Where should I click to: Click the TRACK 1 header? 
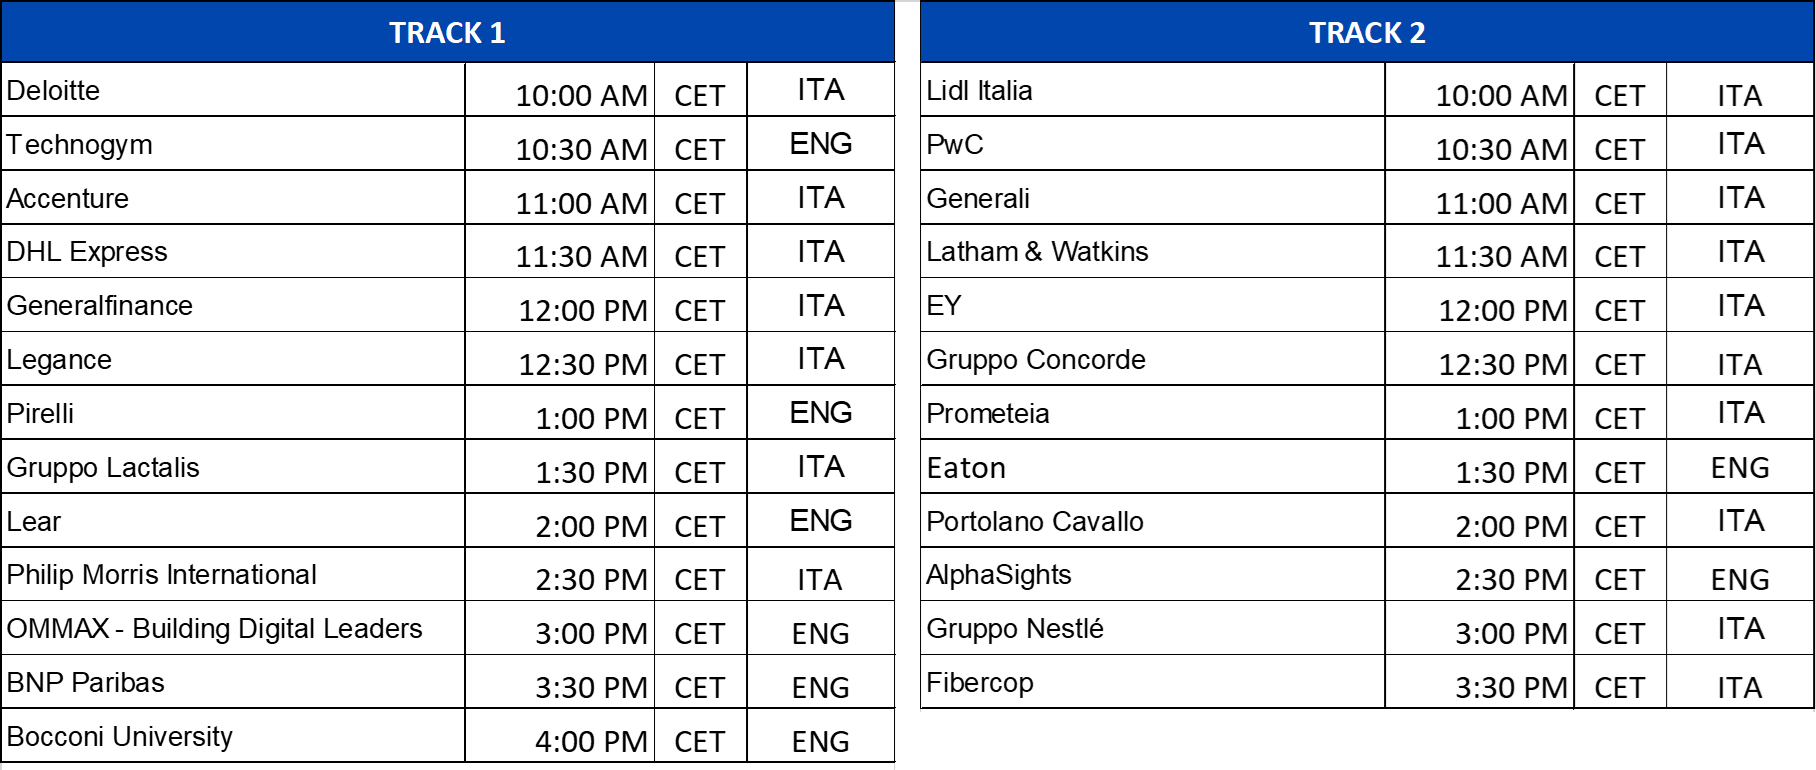pos(447,33)
